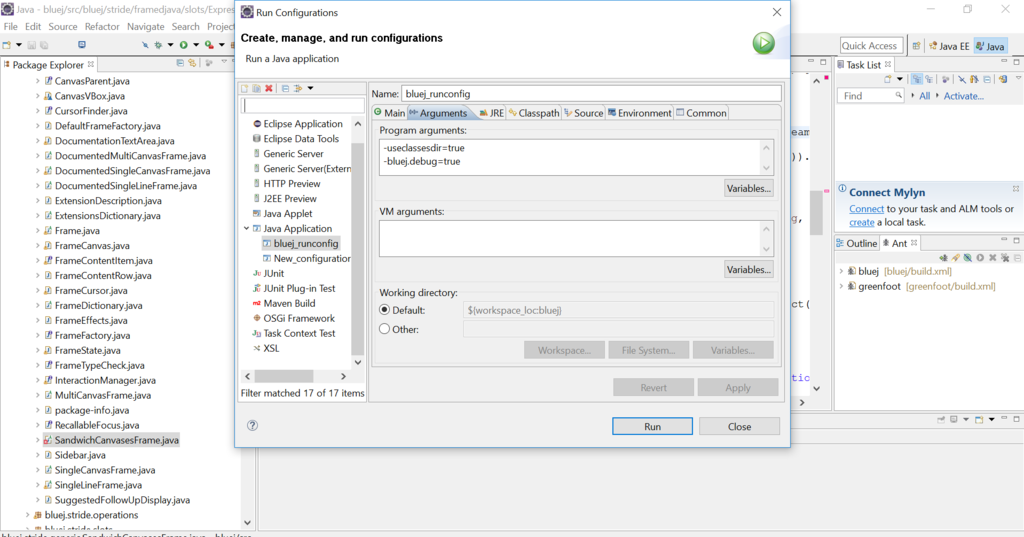The width and height of the screenshot is (1024, 537).
Task: Click the green Run button in Eclipse toolbar
Action: 184,44
